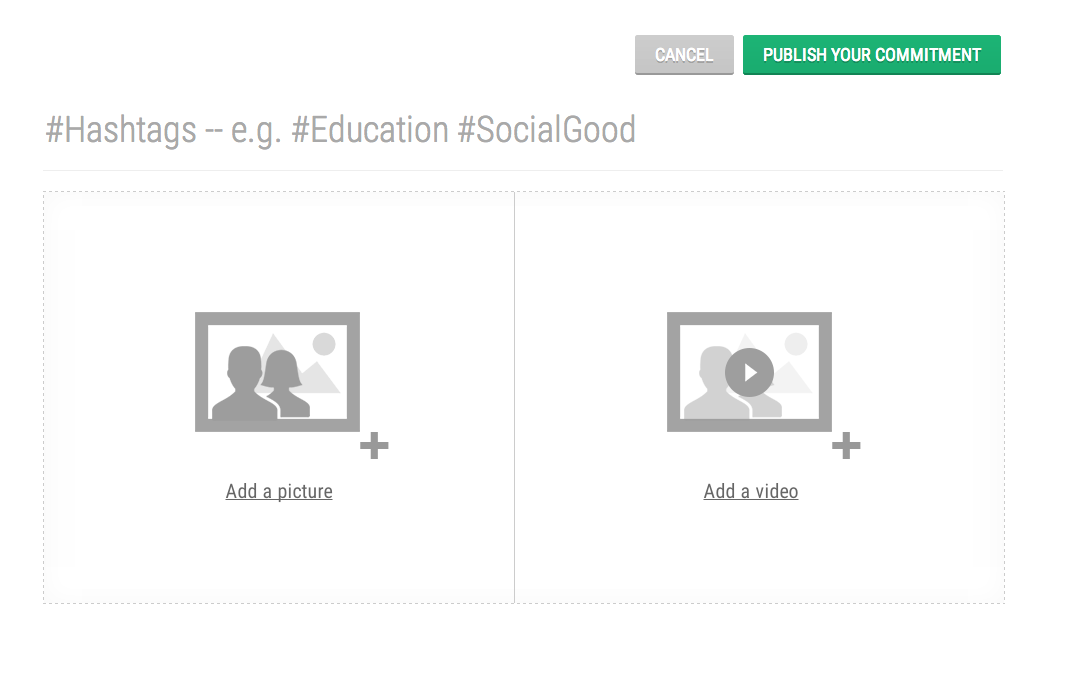Open the Add a picture link
The height and width of the screenshot is (688, 1070).
(279, 491)
